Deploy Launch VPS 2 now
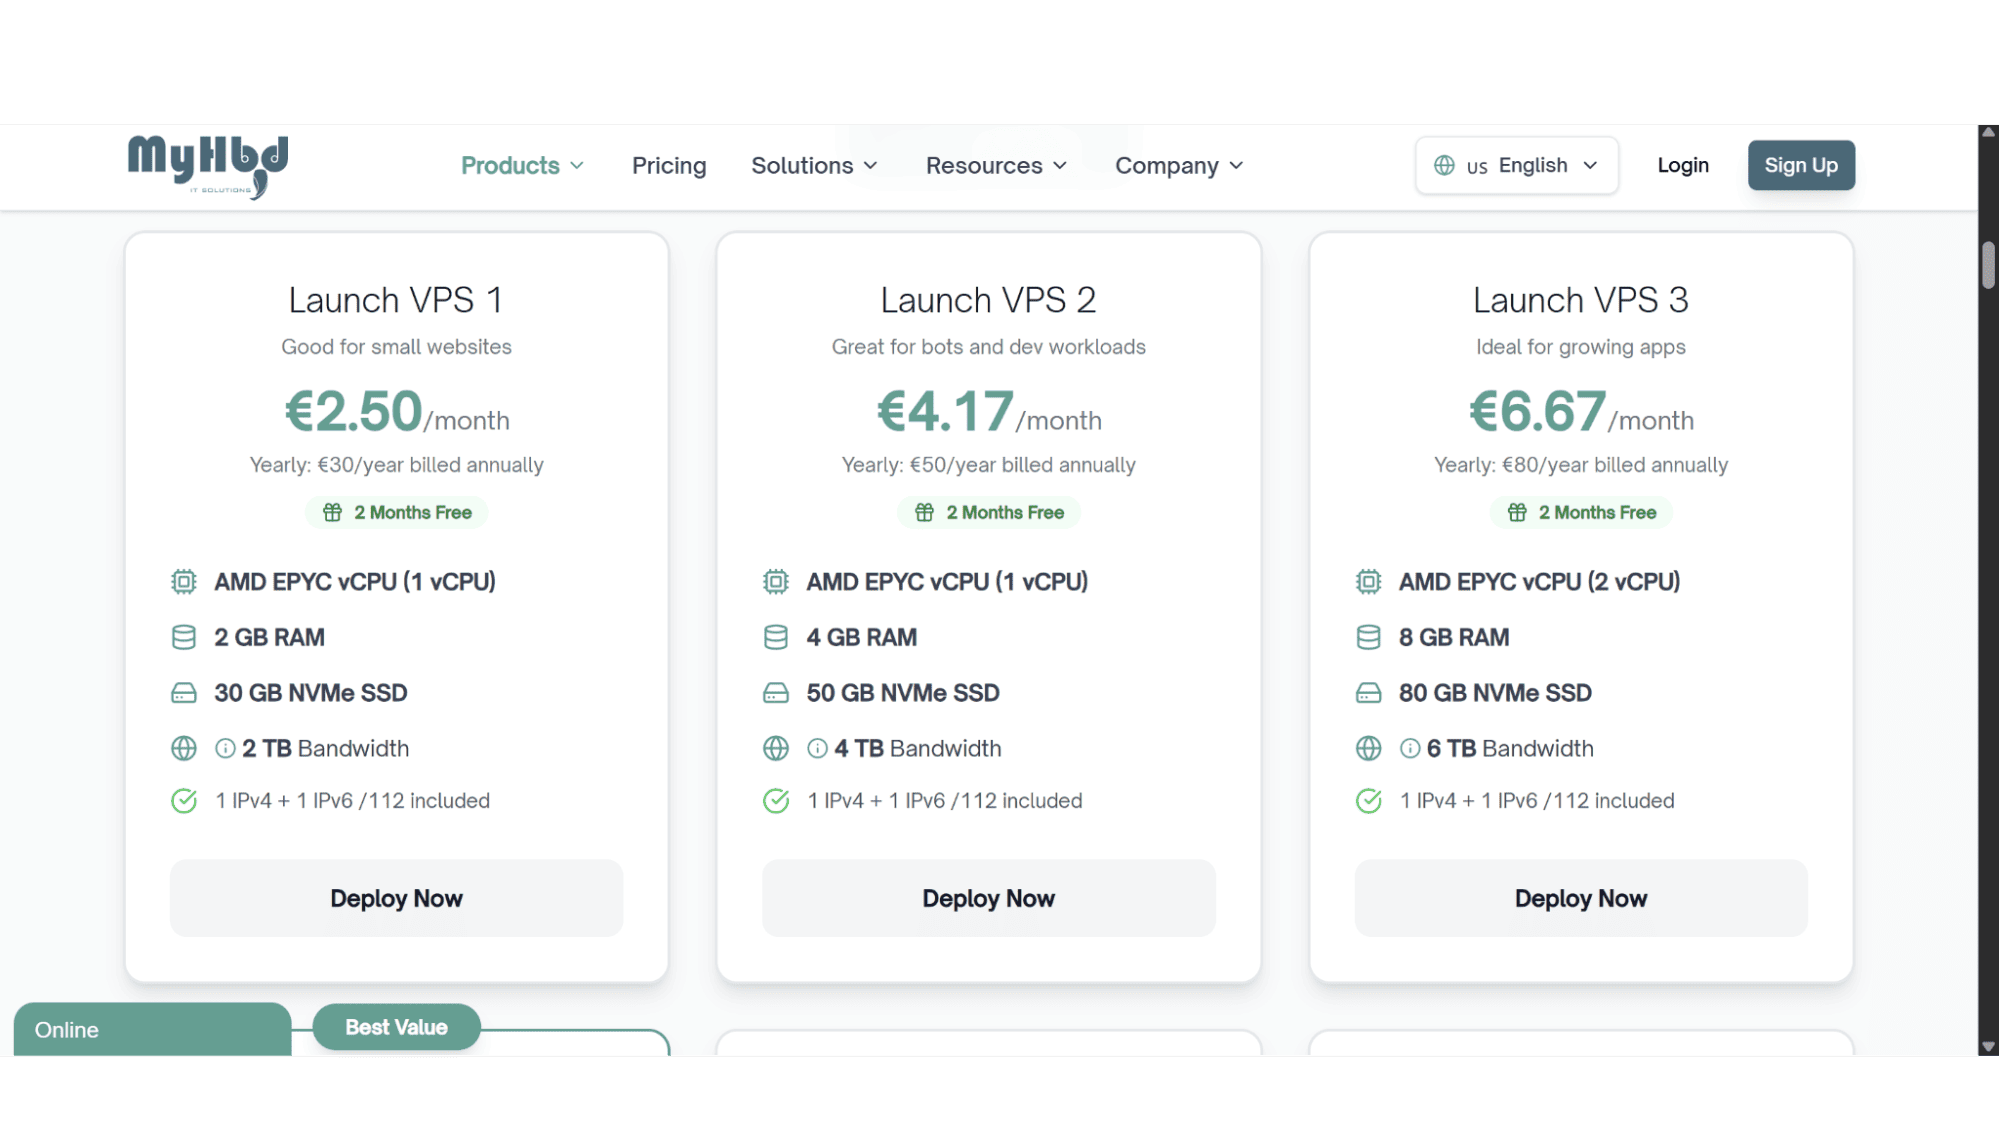The height and width of the screenshot is (1125, 1999). point(989,899)
